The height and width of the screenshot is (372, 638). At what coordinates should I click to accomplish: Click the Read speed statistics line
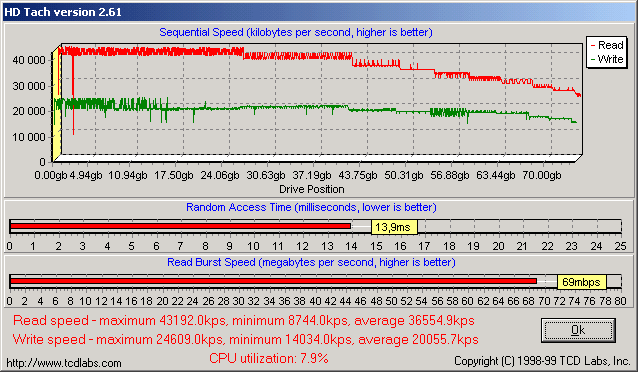point(244,321)
